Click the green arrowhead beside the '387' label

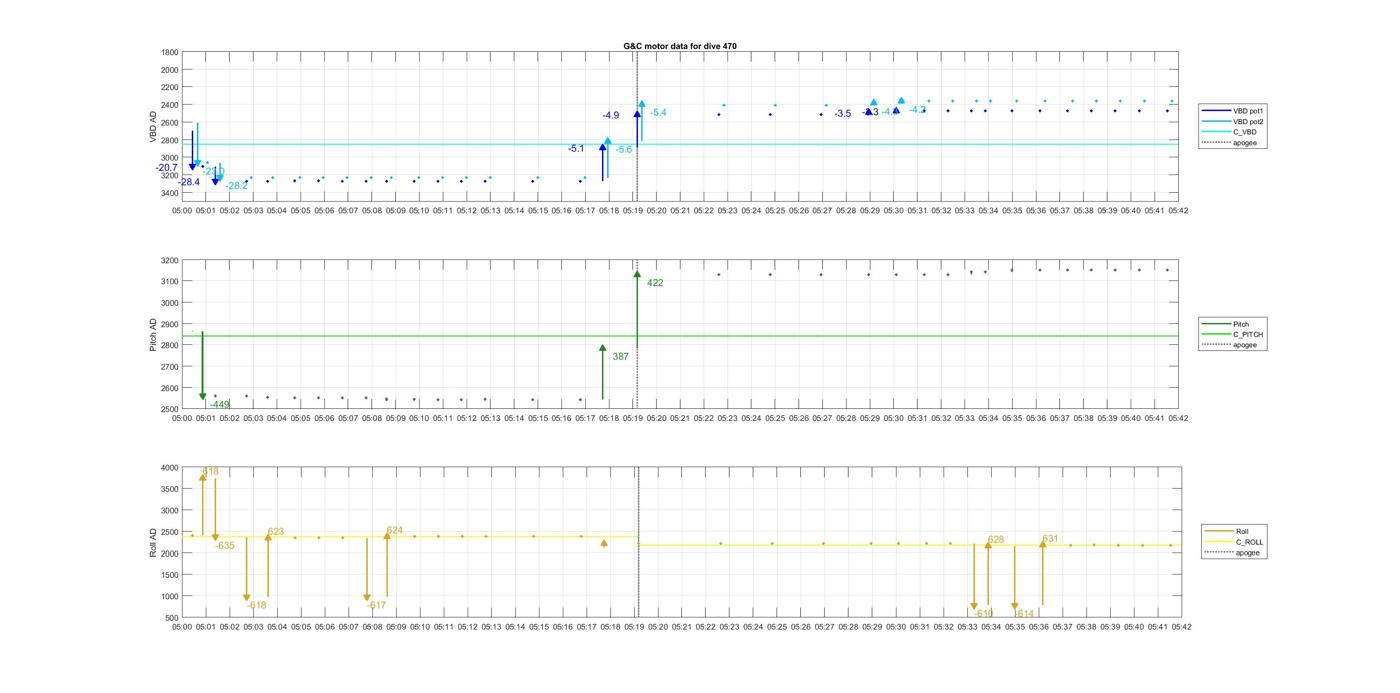pyautogui.click(x=603, y=348)
